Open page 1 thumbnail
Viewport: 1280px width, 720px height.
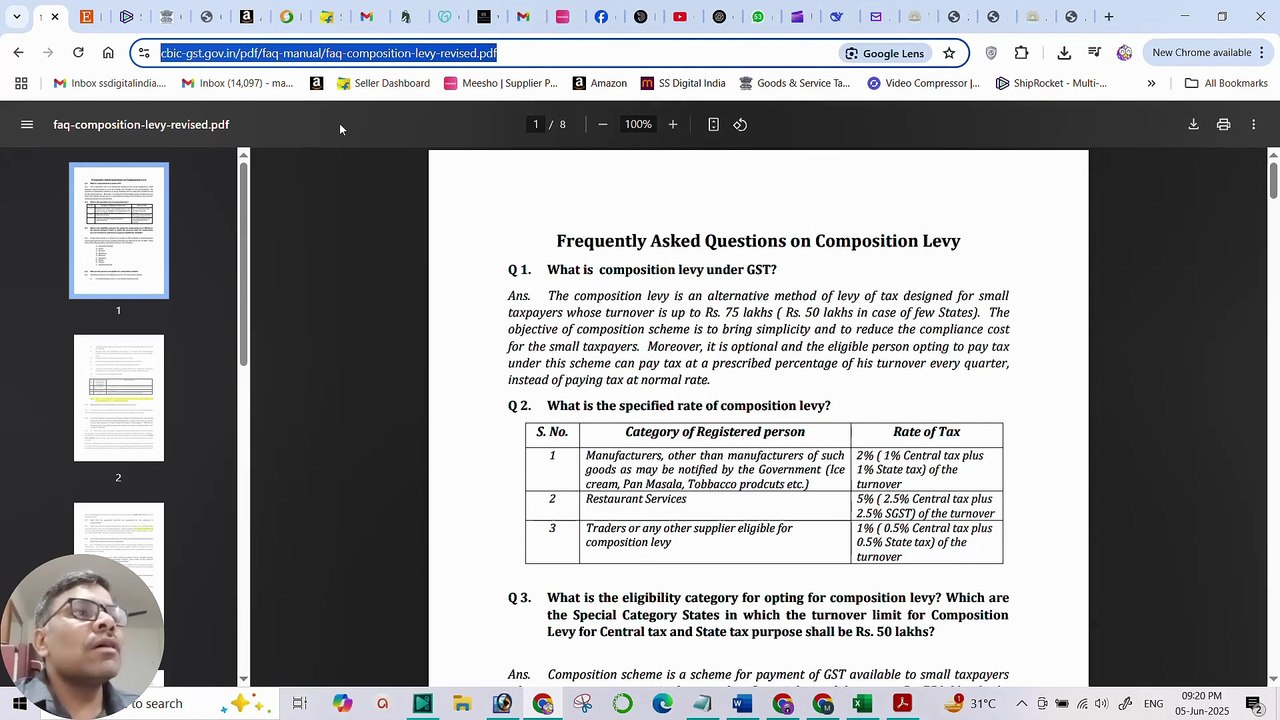pos(119,231)
